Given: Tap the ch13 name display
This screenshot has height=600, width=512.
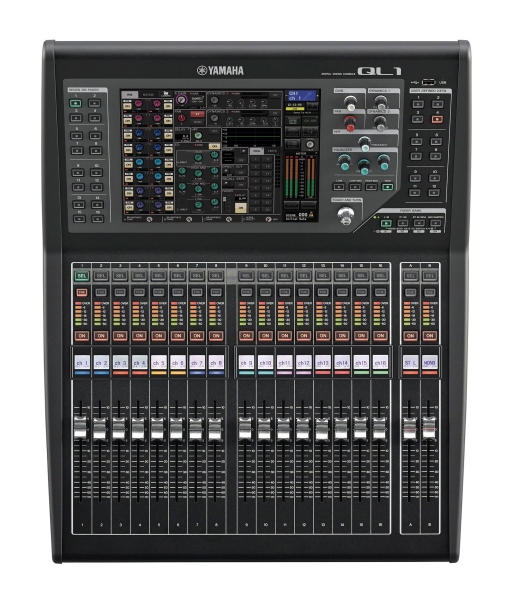Looking at the screenshot, I should 323,362.
